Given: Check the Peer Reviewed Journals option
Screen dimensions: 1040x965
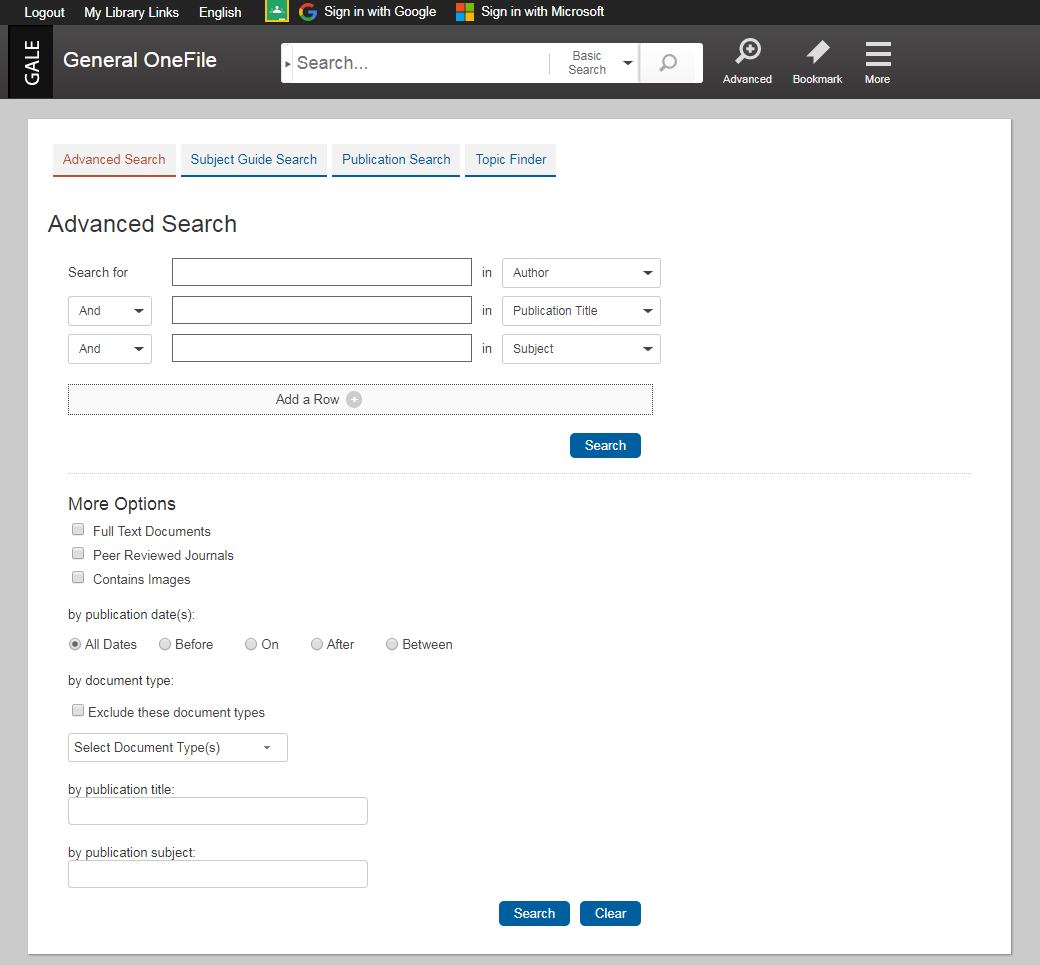Looking at the screenshot, I should tap(78, 554).
